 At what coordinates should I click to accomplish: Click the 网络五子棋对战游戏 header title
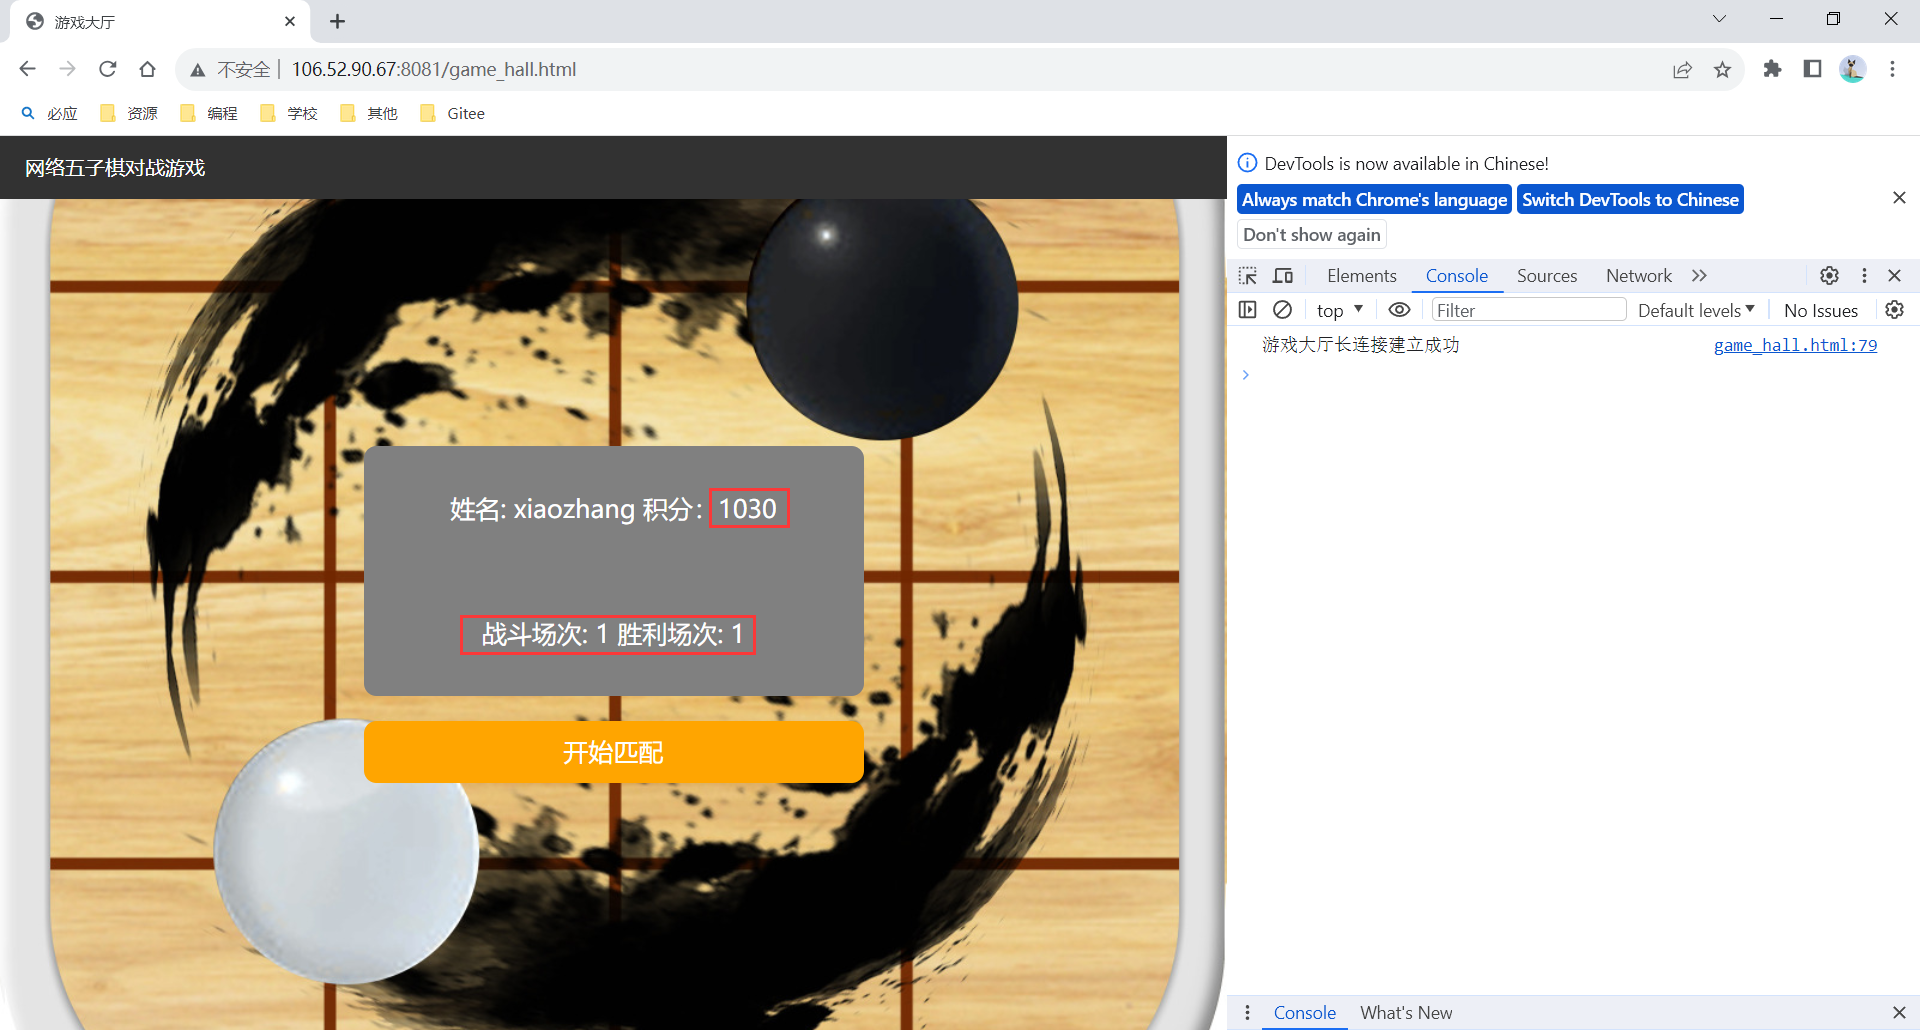click(x=115, y=168)
